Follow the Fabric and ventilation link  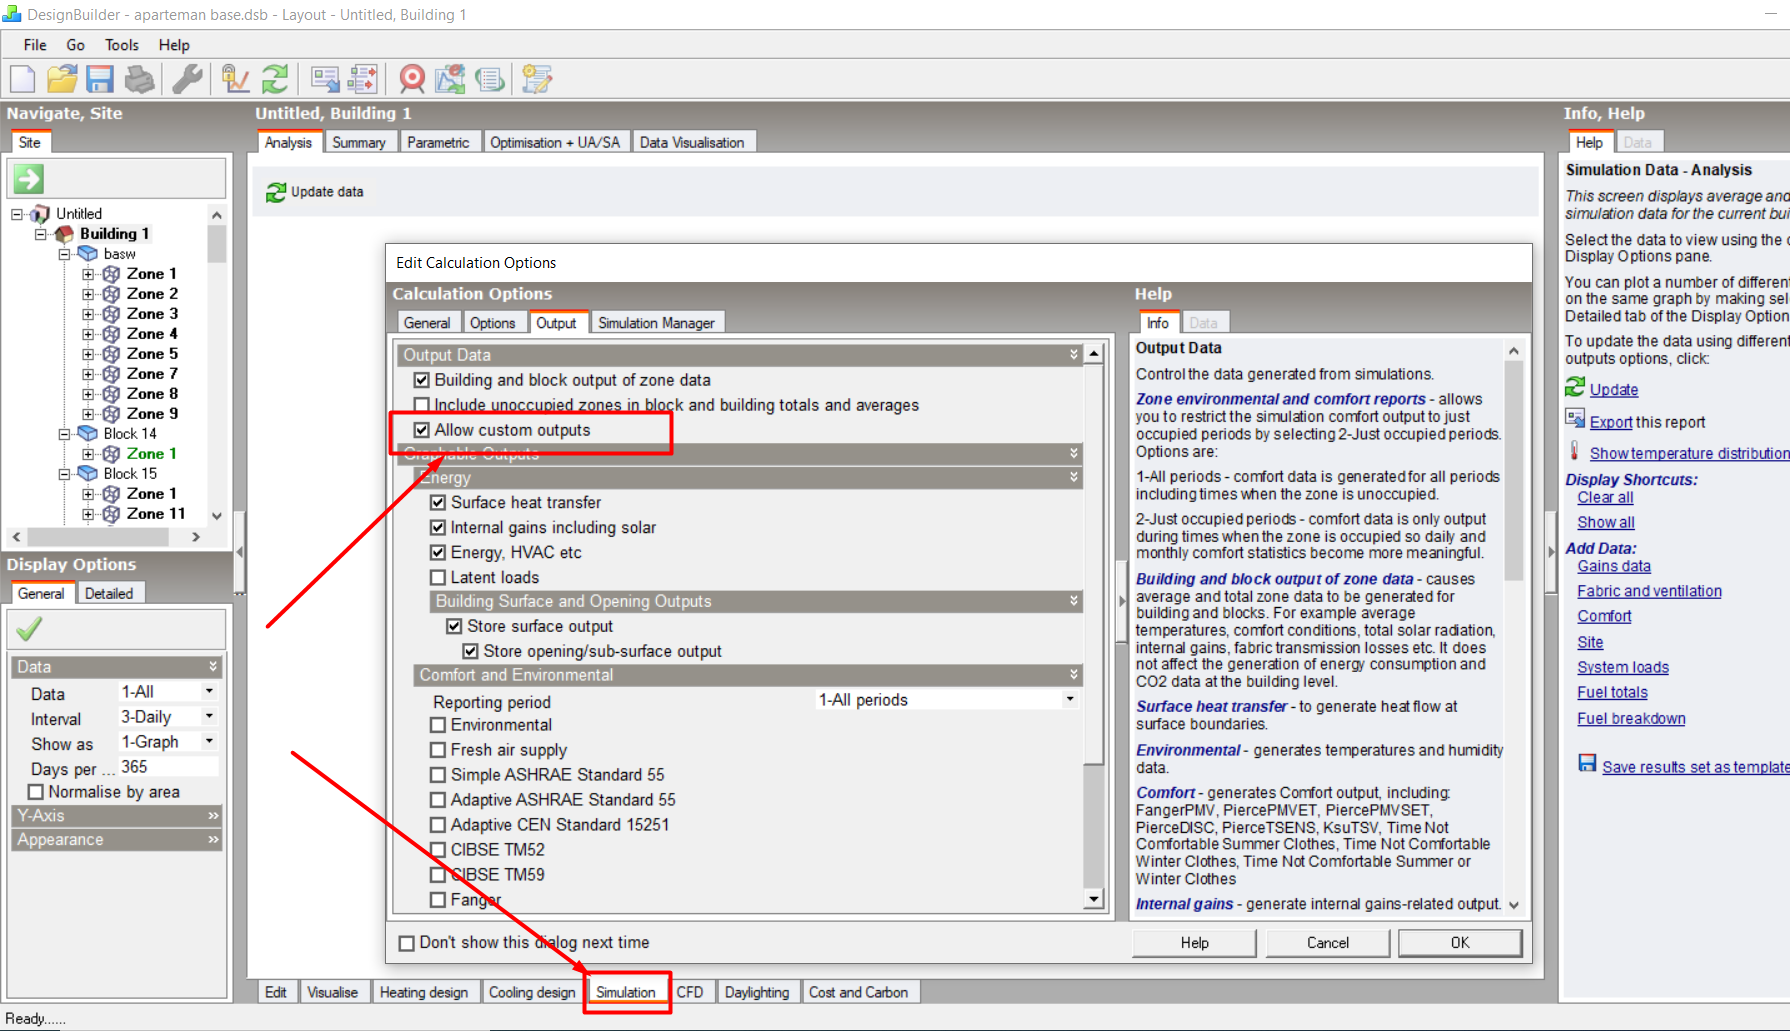coord(1649,591)
